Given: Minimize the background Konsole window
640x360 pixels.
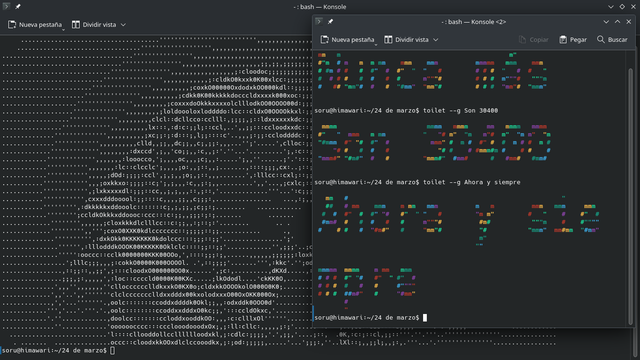Looking at the screenshot, I should [x=611, y=7].
